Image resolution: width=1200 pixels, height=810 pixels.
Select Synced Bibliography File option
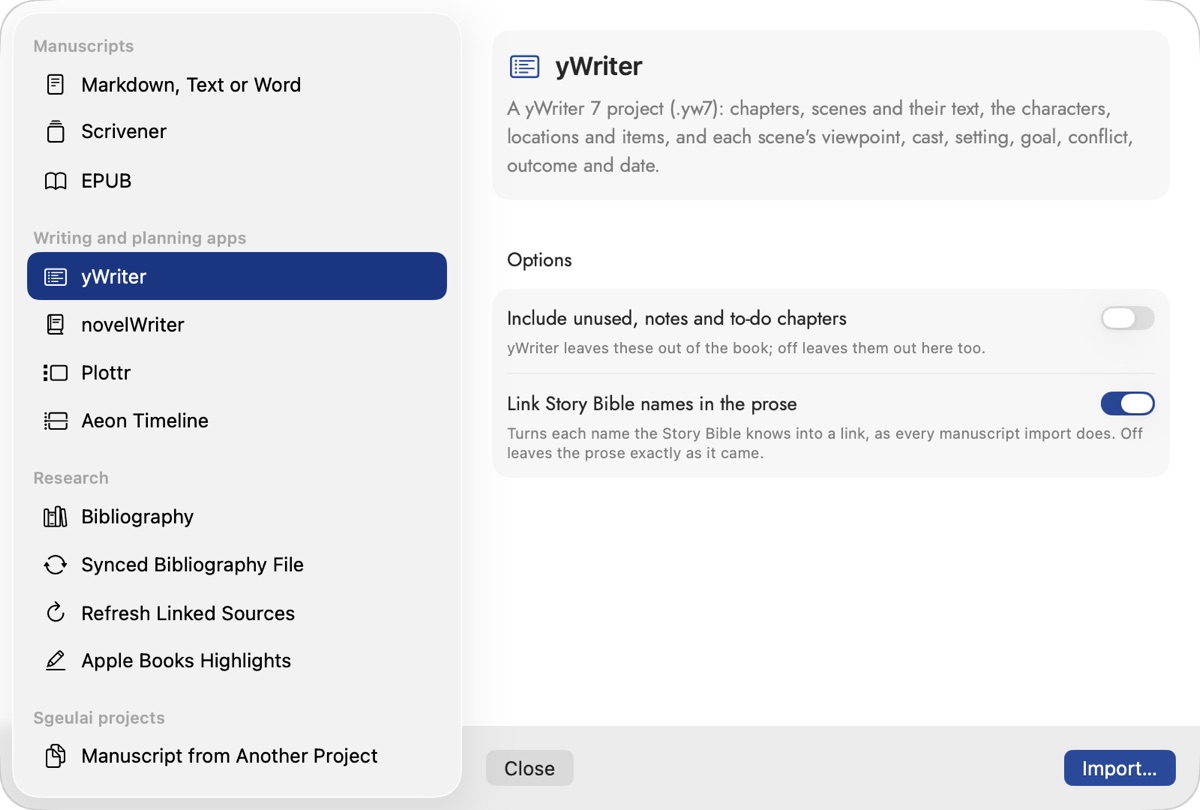pos(237,565)
